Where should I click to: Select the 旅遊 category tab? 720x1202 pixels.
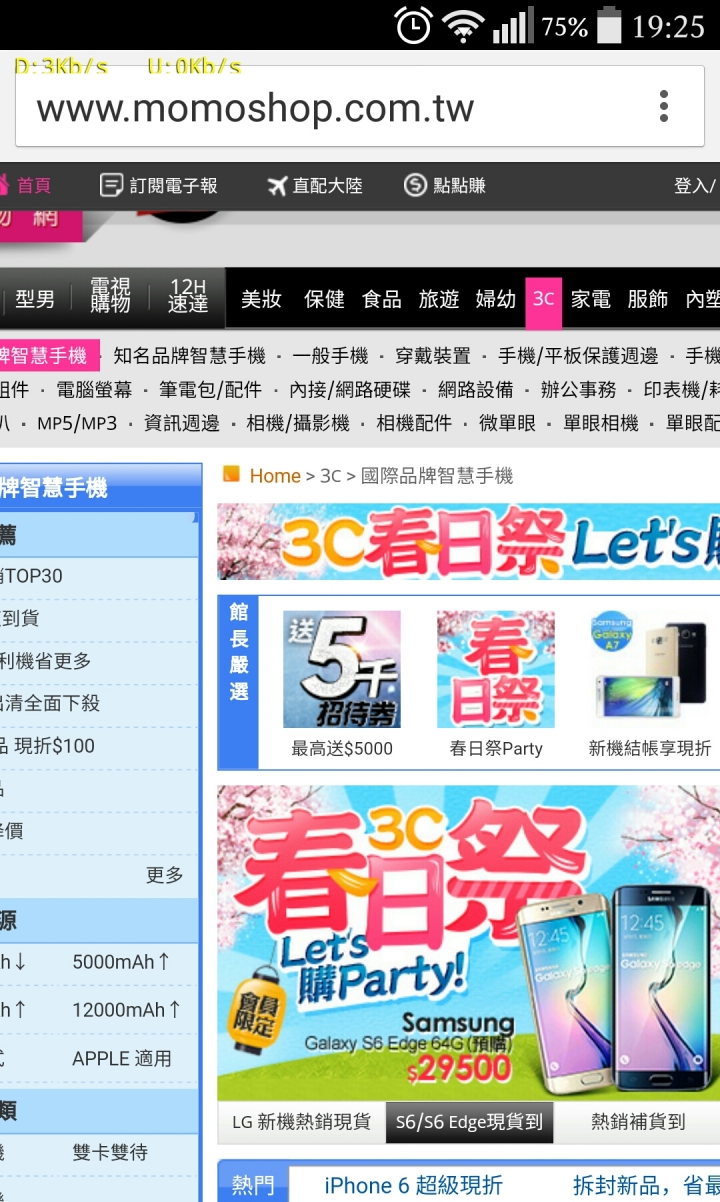(438, 298)
